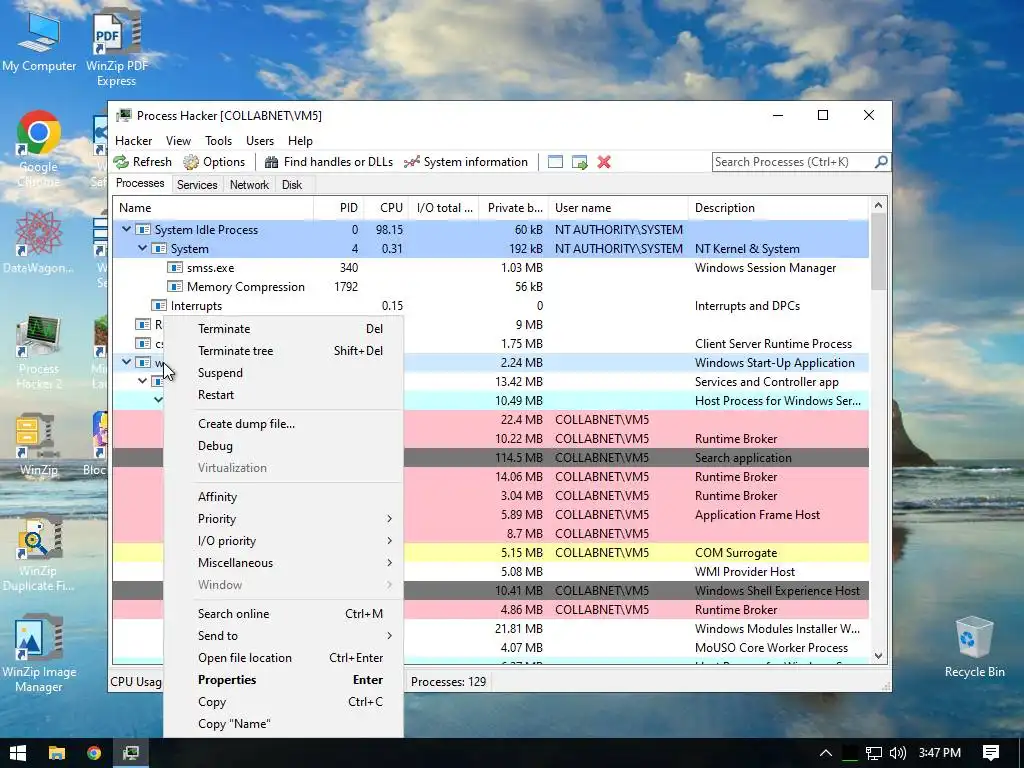Click the Refresh toolbar icon

click(142, 162)
